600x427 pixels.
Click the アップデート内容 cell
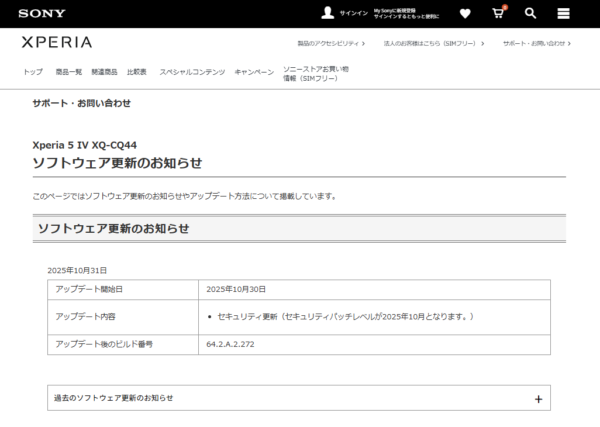[x=123, y=317]
